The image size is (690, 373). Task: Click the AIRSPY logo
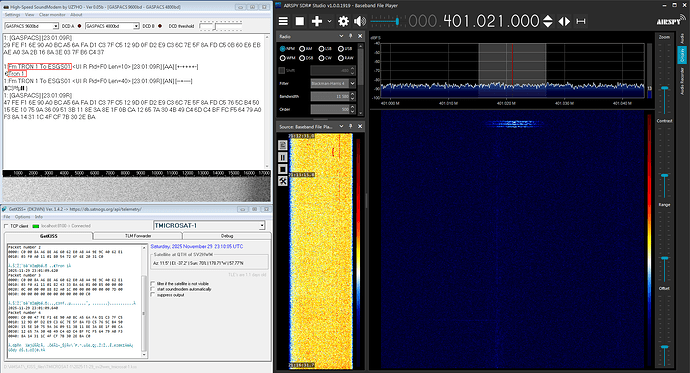click(x=671, y=20)
